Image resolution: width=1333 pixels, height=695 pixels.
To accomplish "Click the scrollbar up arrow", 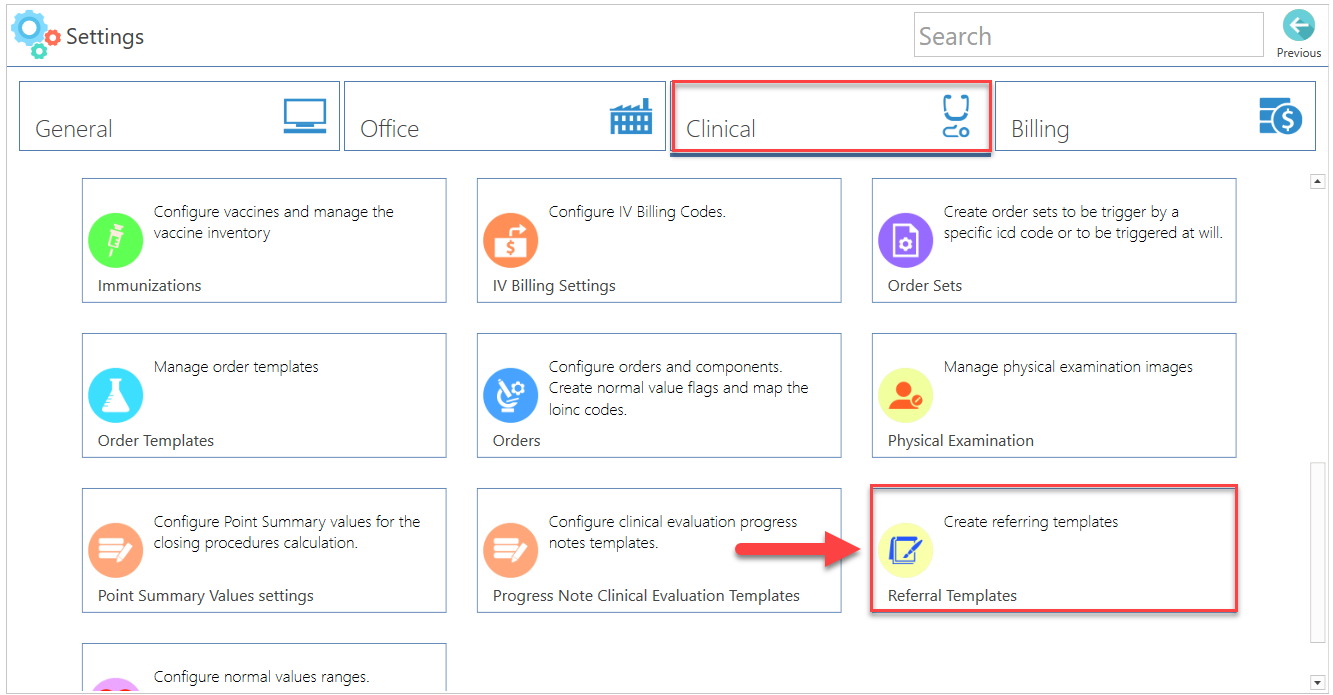I will point(1318,181).
